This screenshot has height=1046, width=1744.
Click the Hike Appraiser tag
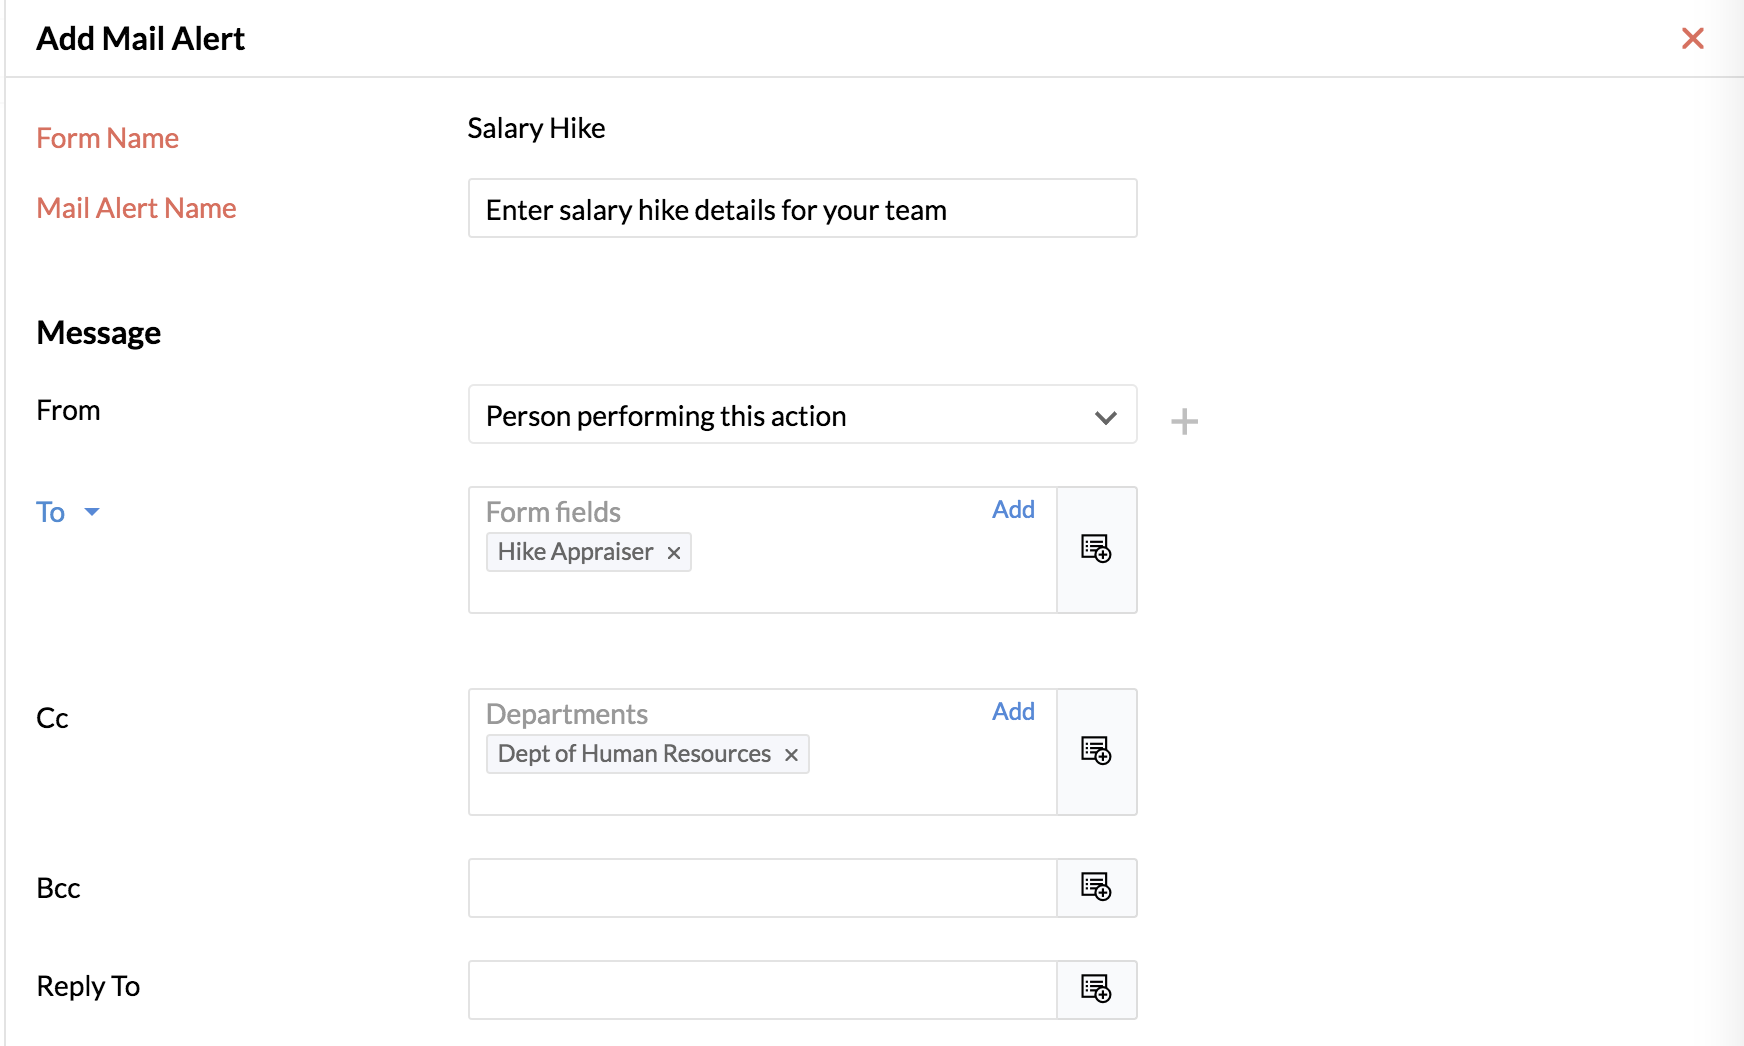pos(575,552)
